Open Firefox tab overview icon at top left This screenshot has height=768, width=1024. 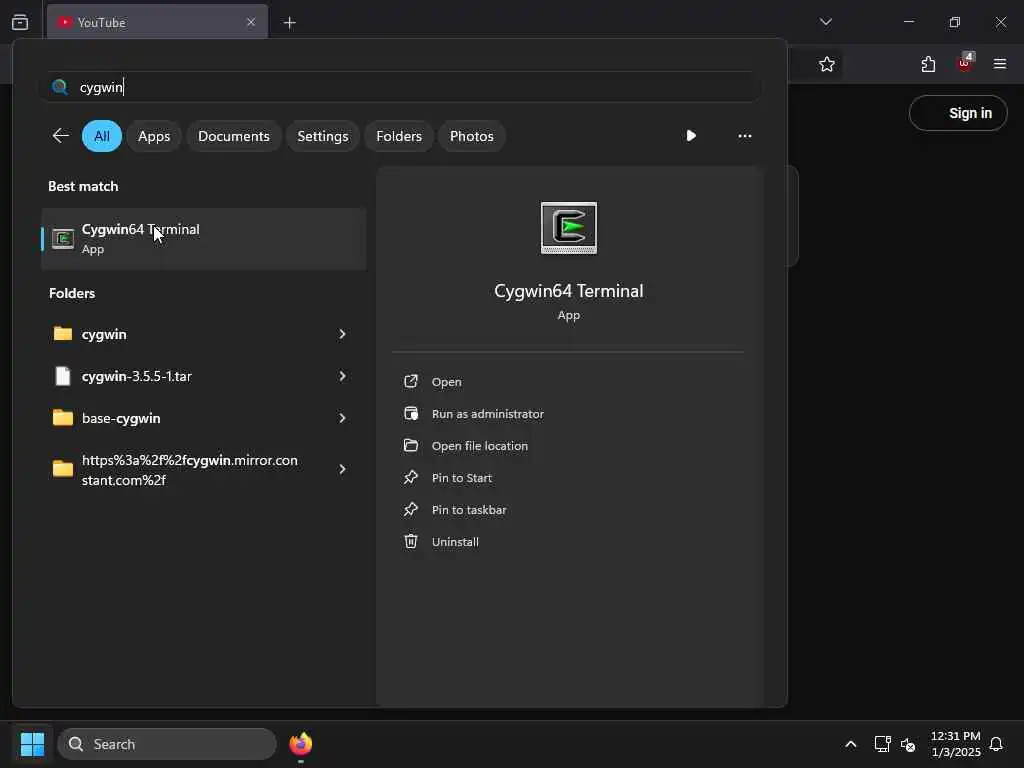tap(20, 22)
